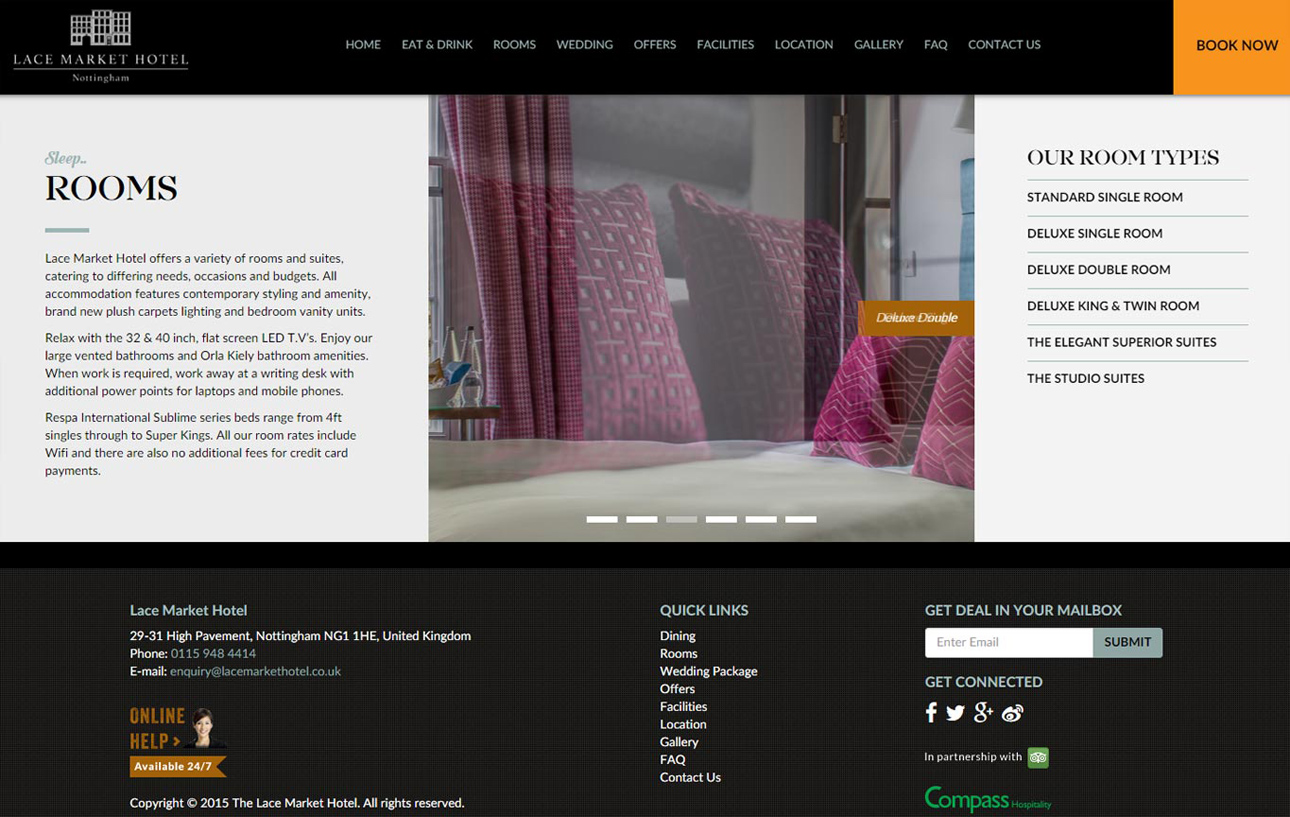Open the Facebook social icon
Screen dimensions: 1290x817
931,712
